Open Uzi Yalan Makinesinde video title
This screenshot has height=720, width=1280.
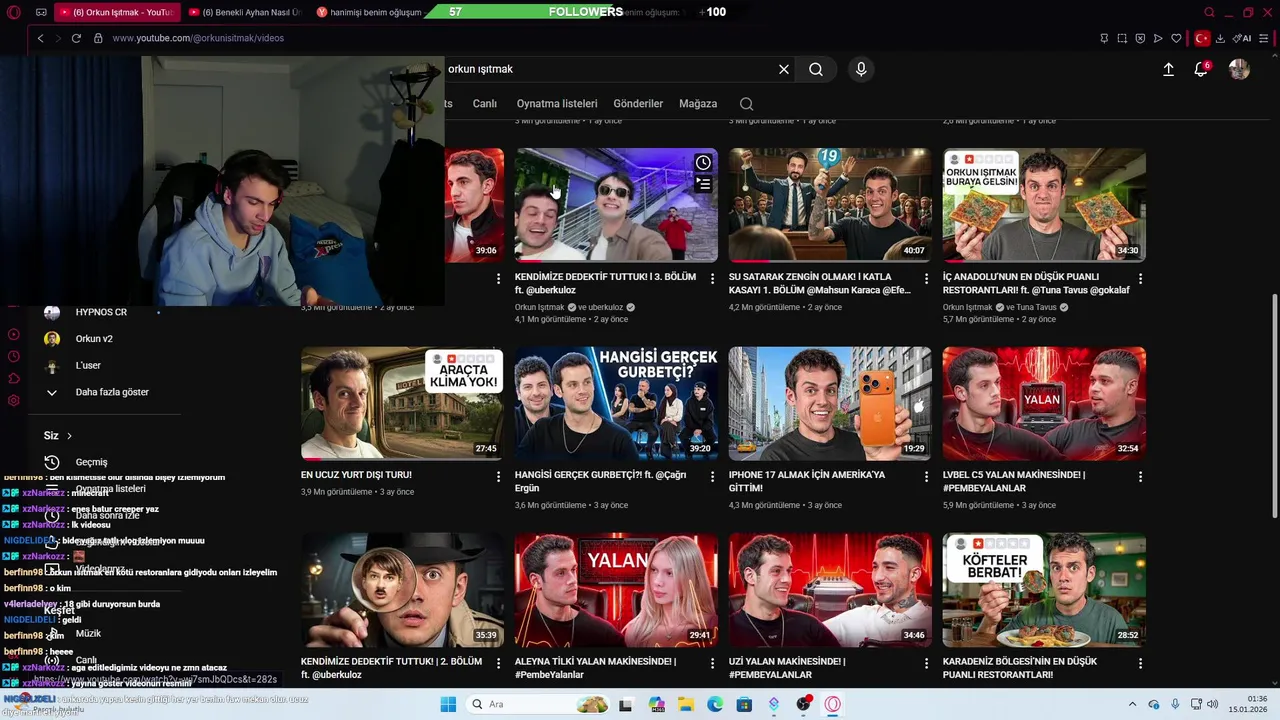pyautogui.click(x=787, y=668)
